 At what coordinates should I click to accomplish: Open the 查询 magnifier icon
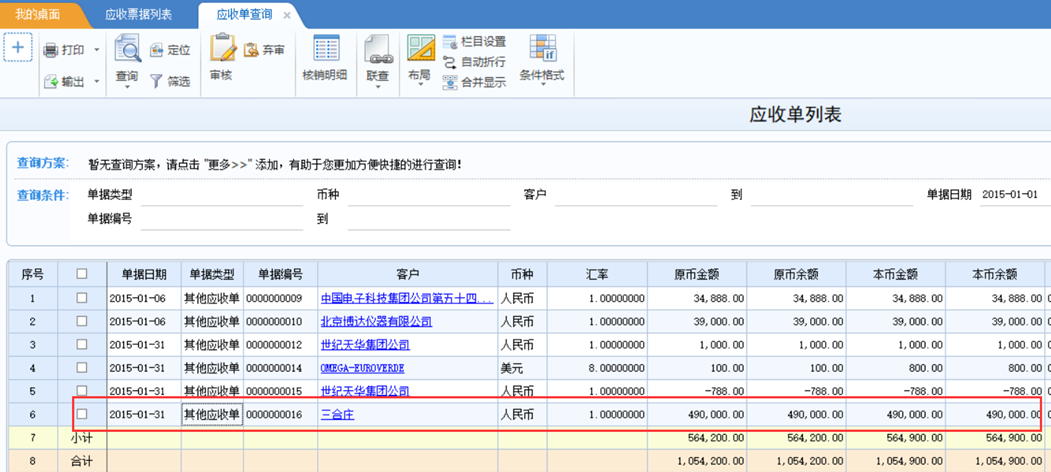(127, 48)
